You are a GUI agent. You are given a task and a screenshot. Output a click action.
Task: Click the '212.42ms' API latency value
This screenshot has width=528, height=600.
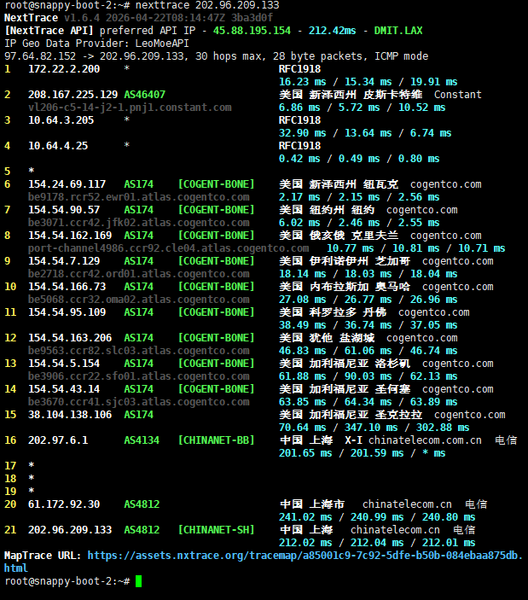point(332,31)
